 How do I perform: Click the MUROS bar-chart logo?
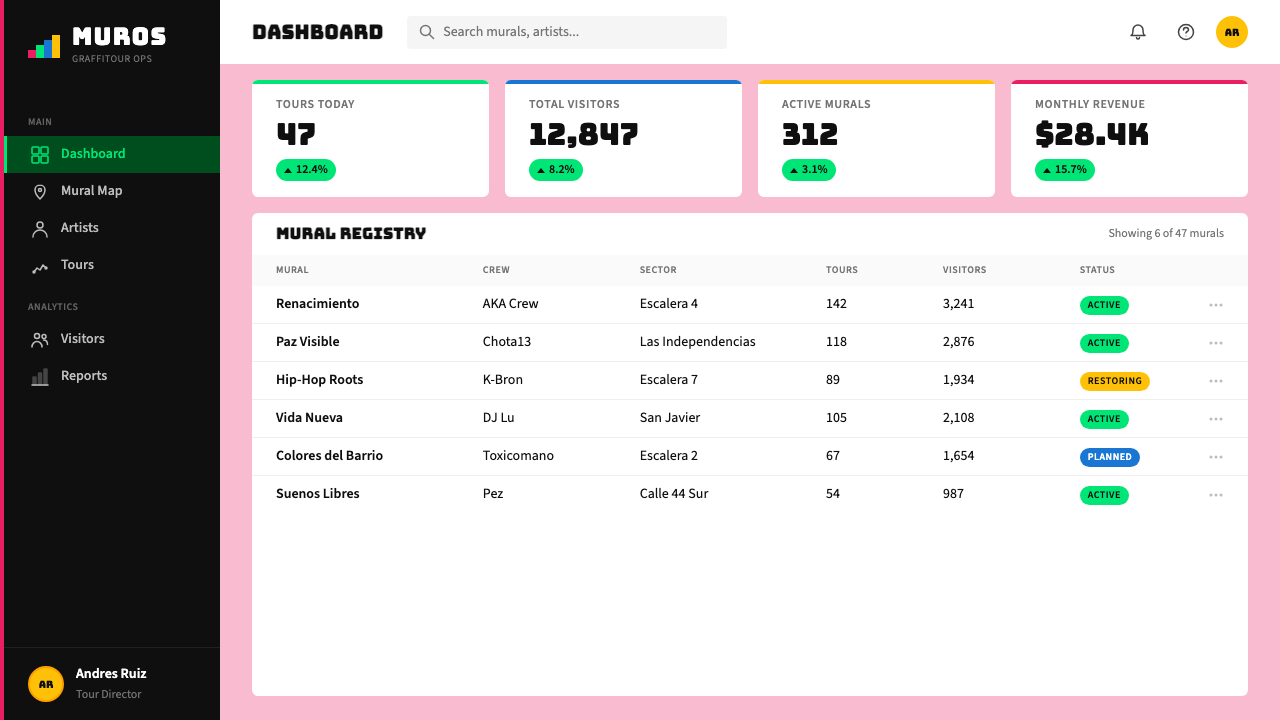[x=44, y=46]
